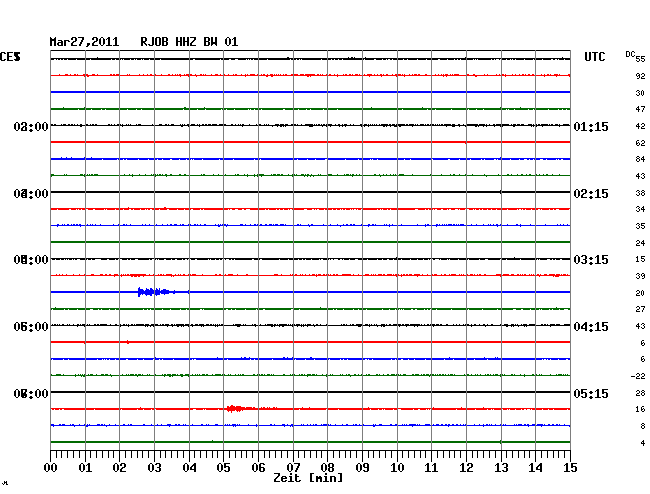Select the DC value '92'
This screenshot has height=494, width=650.
pos(640,76)
